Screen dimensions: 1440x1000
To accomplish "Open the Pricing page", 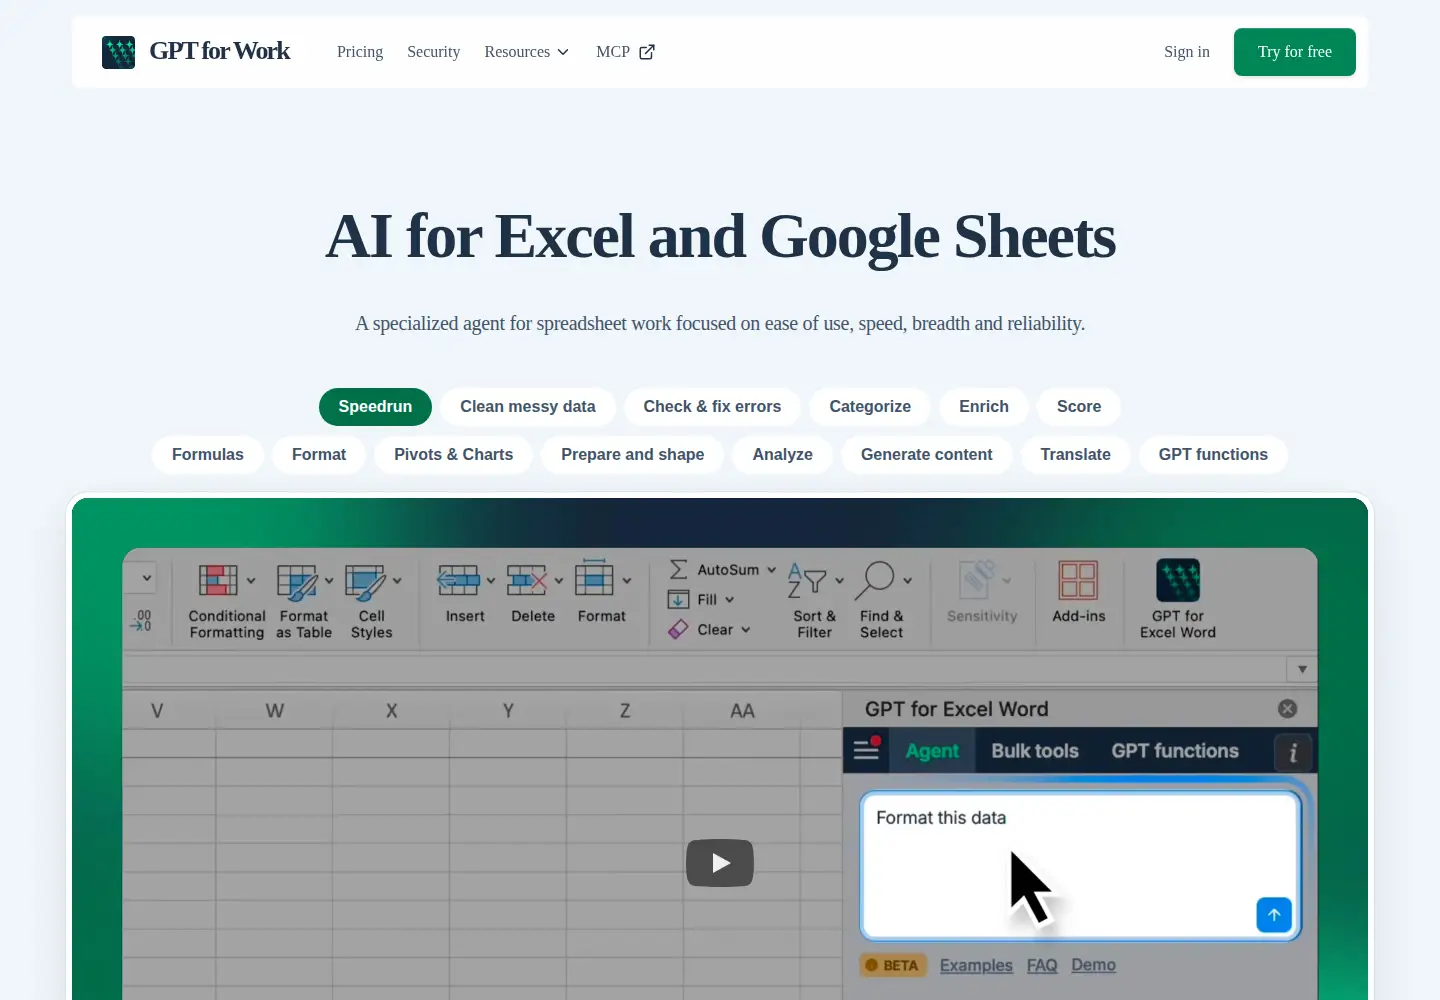I will (x=360, y=52).
